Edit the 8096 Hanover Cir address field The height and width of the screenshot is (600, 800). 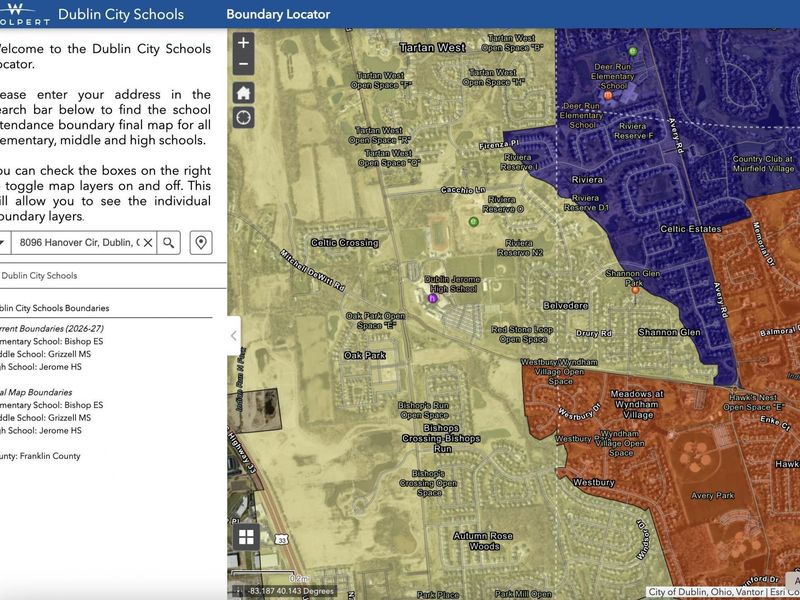pos(77,242)
